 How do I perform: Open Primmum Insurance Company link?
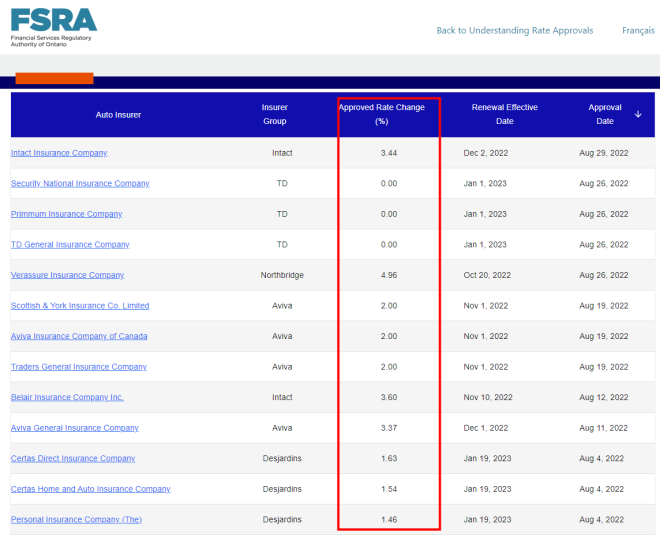(67, 214)
